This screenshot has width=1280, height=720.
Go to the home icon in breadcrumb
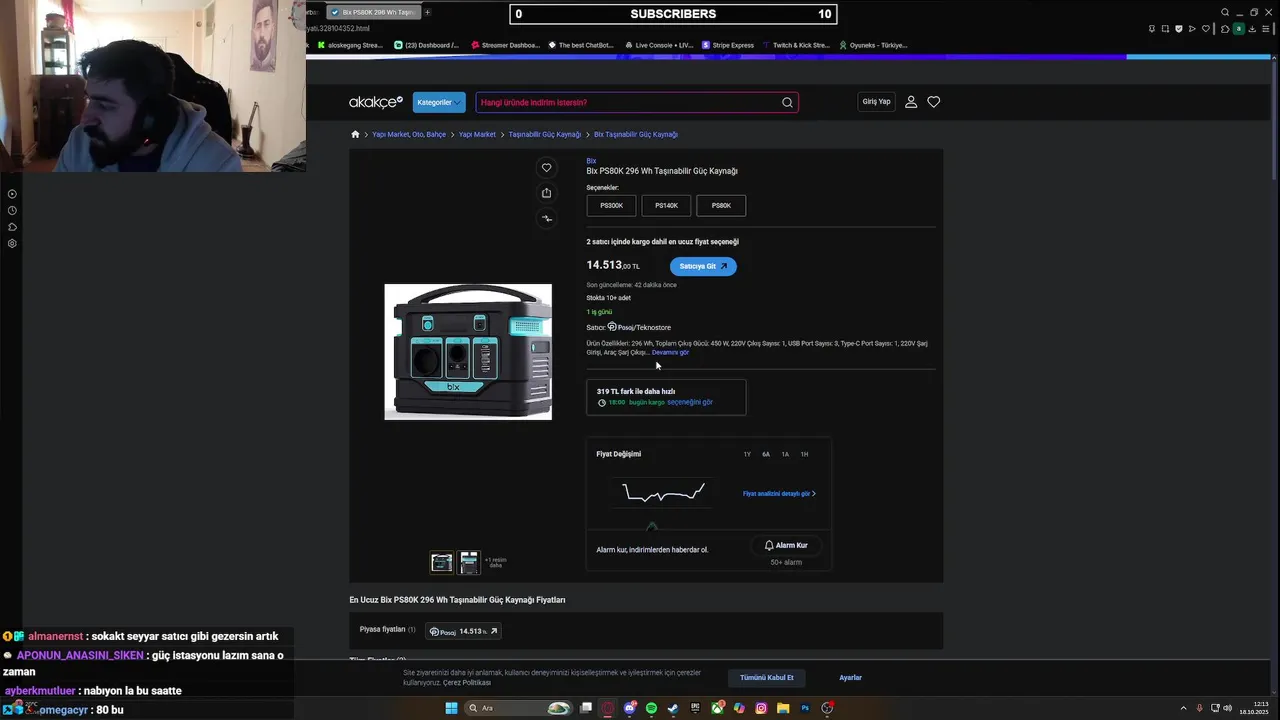coord(355,134)
